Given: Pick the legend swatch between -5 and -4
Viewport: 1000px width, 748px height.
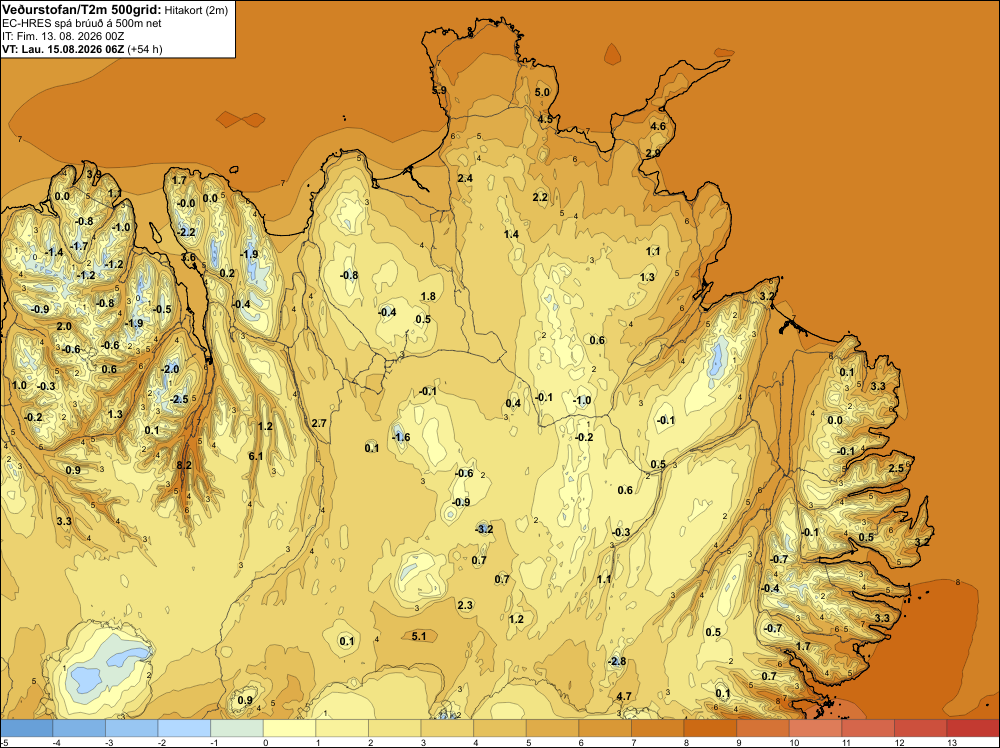Looking at the screenshot, I should coord(26,728).
